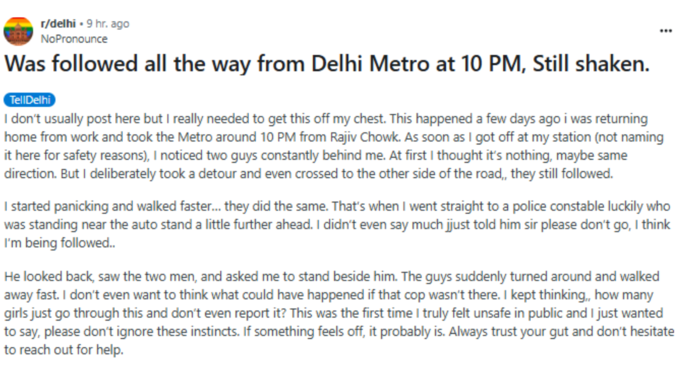Click the '9 hr. ago' post timestamp
680x383 pixels.
(108, 23)
